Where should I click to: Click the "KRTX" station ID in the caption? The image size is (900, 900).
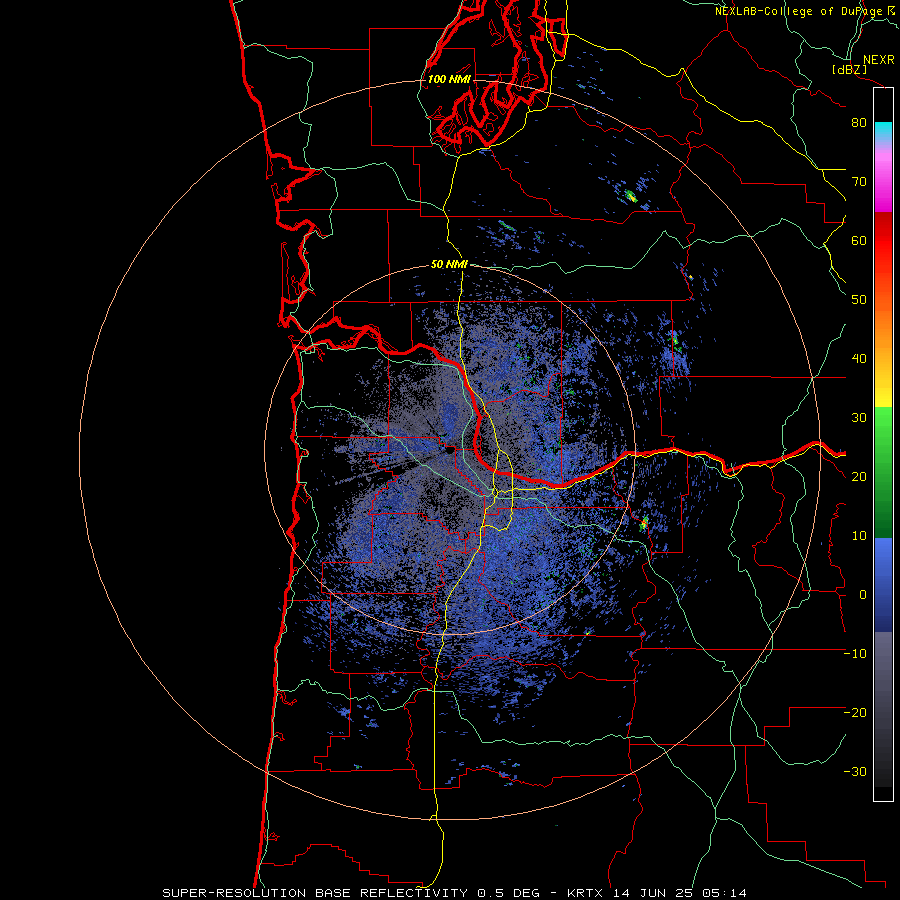pyautogui.click(x=585, y=893)
